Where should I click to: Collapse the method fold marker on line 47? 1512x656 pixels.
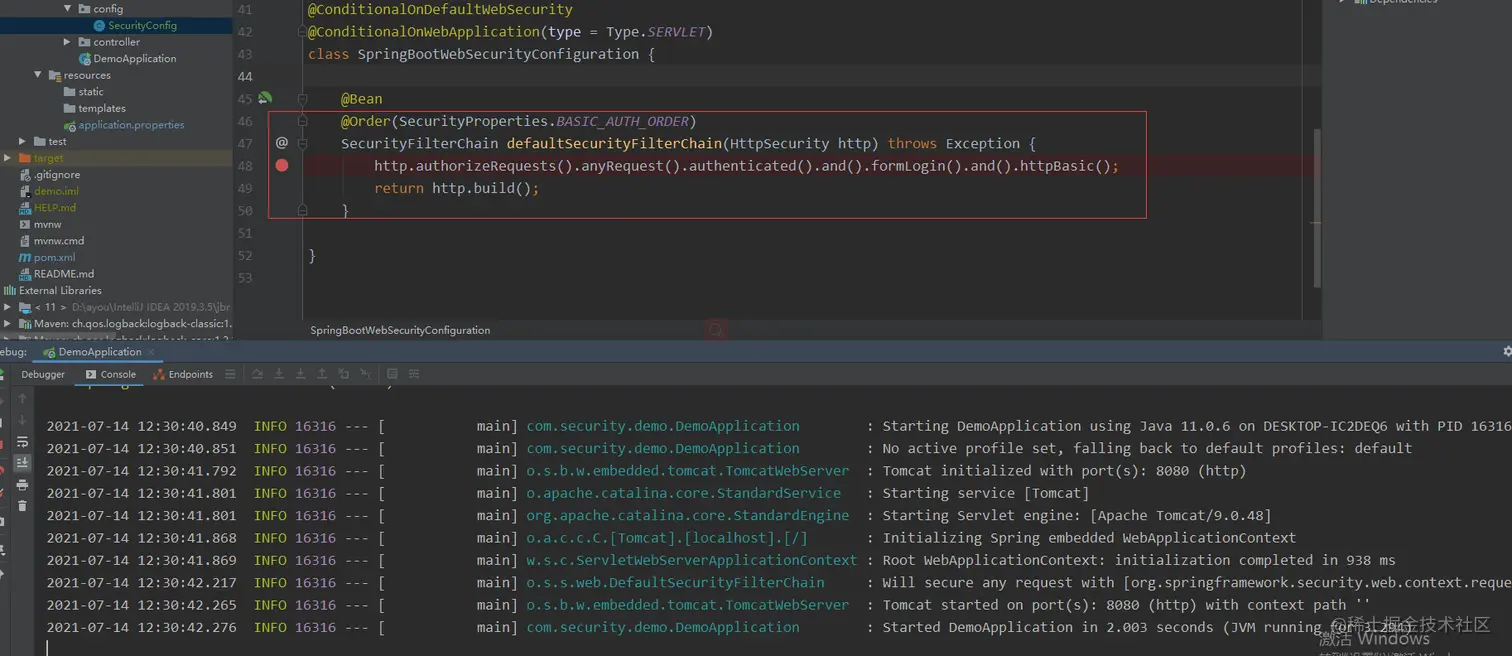click(302, 144)
